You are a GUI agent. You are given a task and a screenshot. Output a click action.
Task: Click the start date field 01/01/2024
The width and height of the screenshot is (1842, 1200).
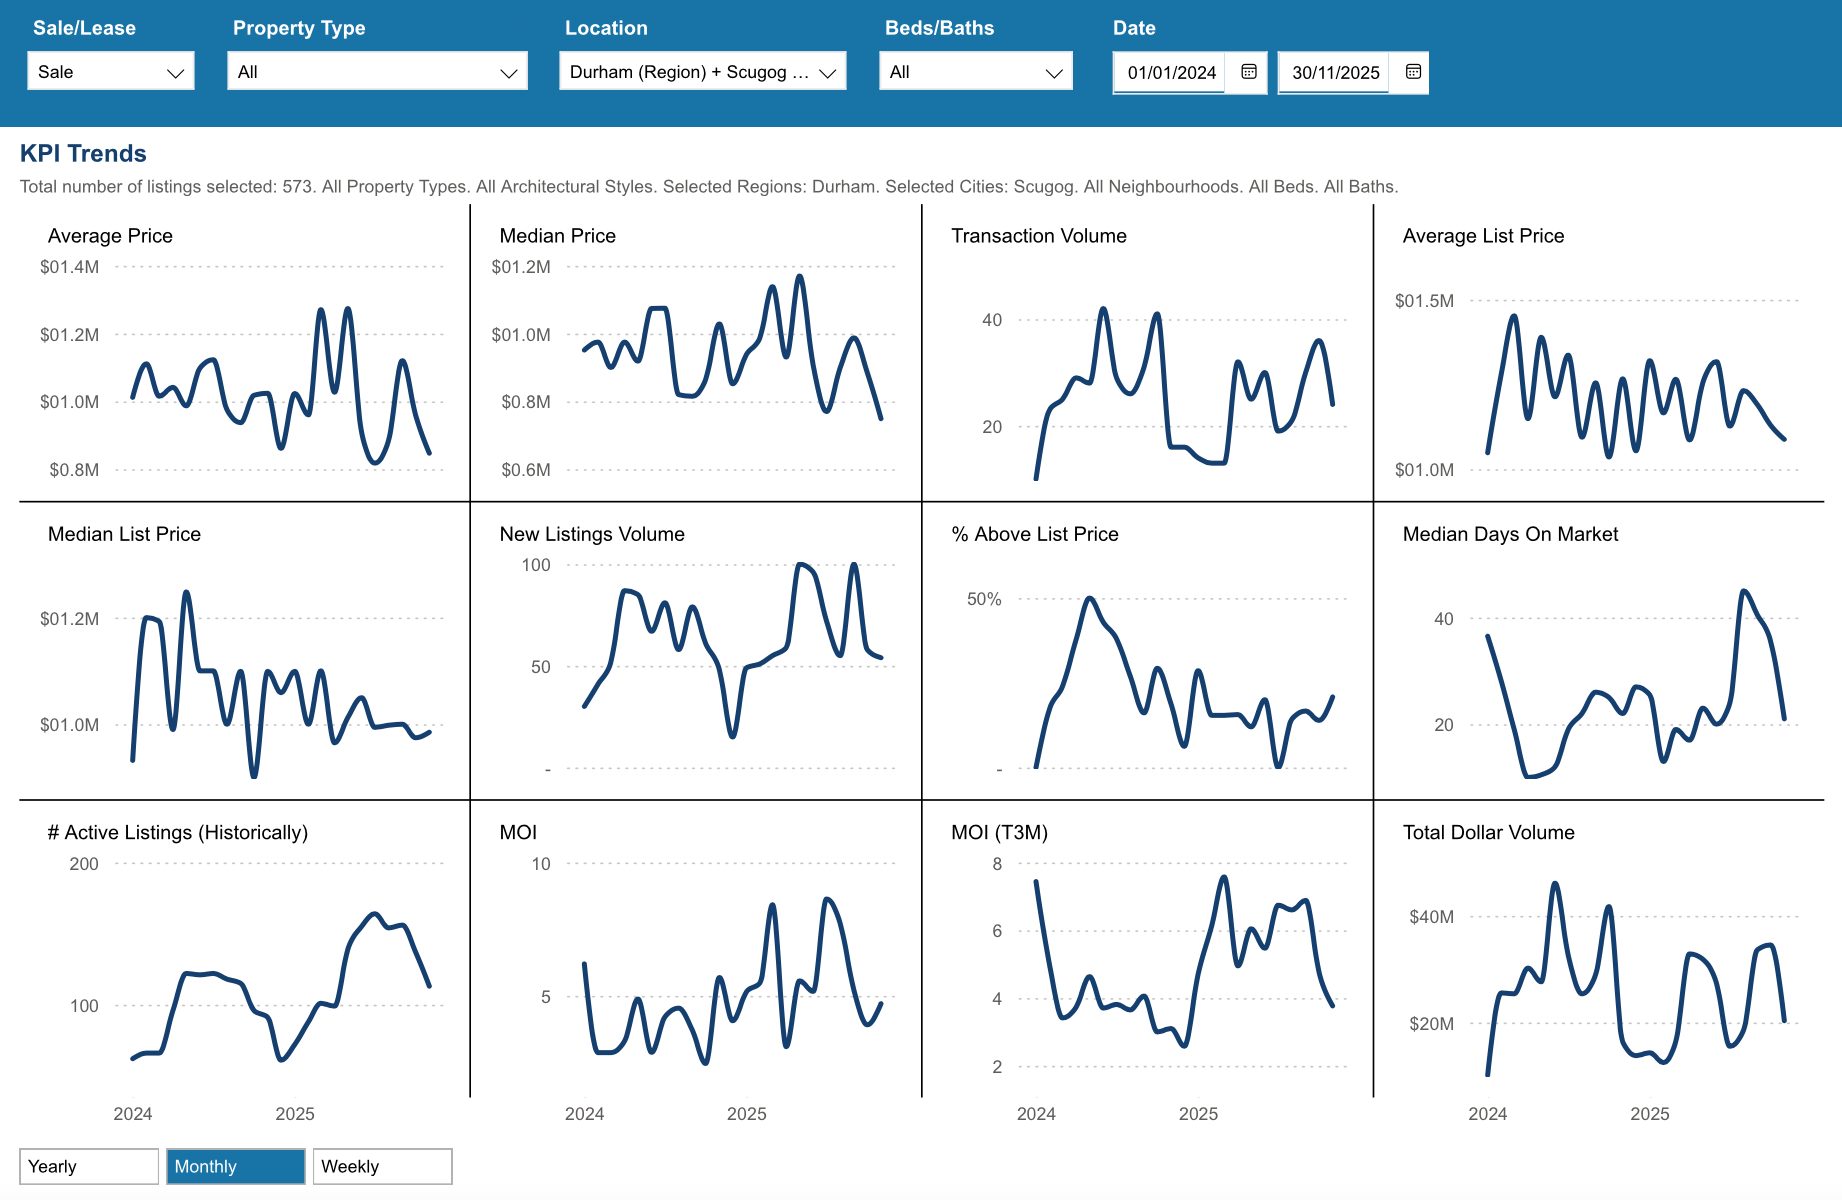(x=1170, y=72)
